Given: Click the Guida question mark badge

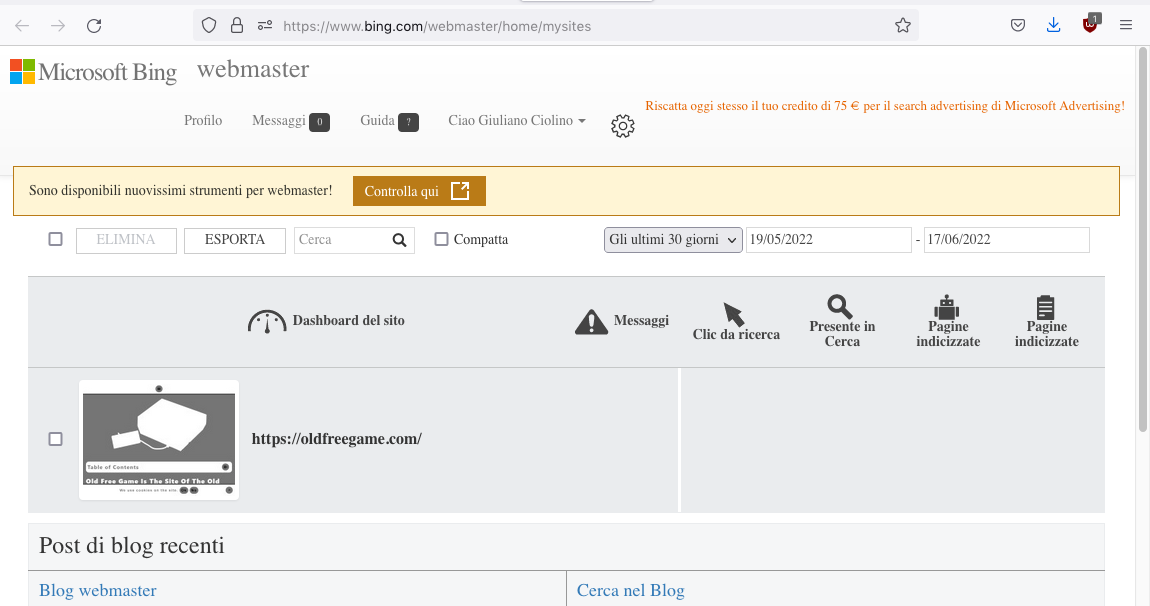Looking at the screenshot, I should (409, 123).
